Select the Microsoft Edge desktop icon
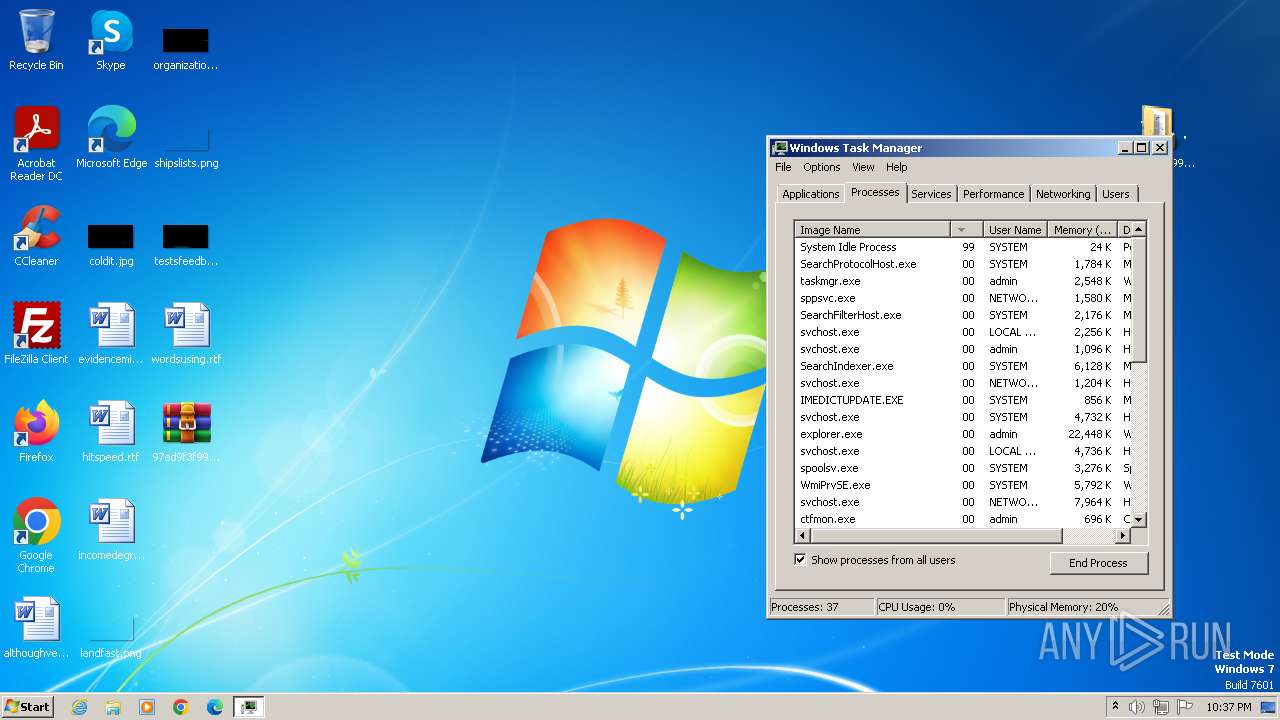Viewport: 1280px width, 720px height. tap(111, 138)
